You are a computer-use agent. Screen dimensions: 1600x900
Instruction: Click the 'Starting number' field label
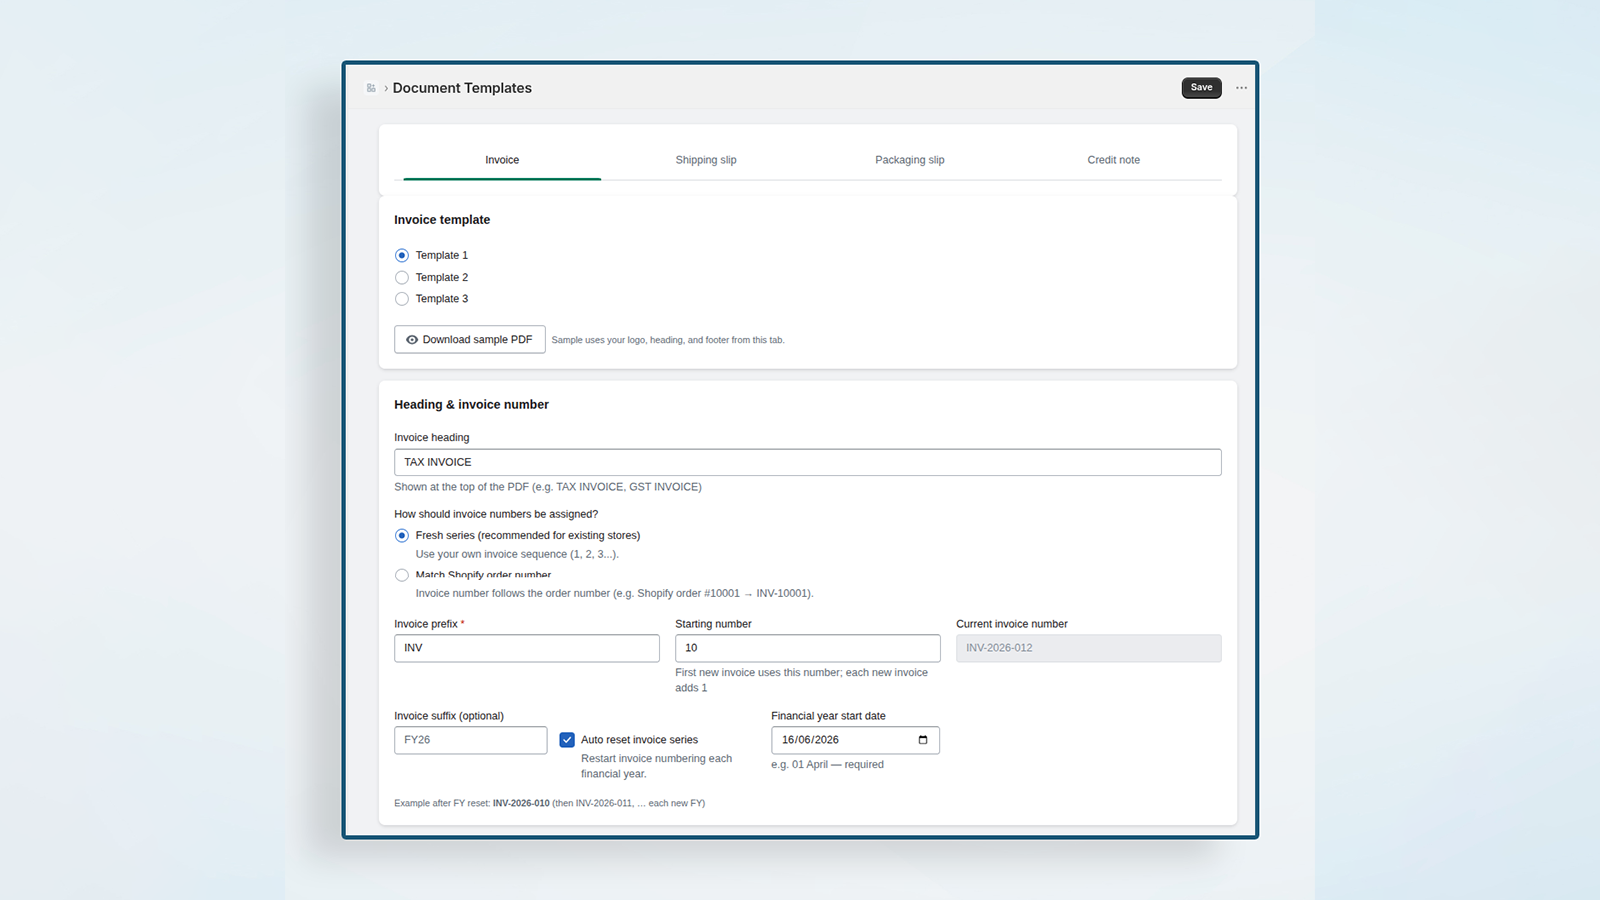(713, 624)
